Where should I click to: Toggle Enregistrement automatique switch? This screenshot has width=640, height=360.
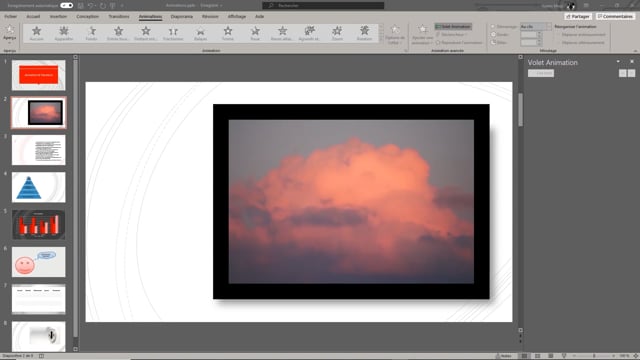coord(67,6)
